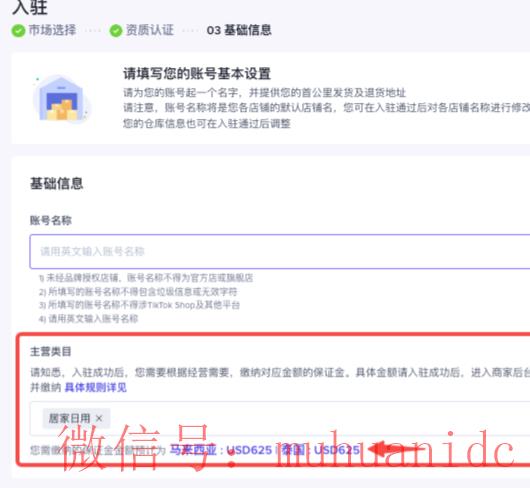Click the 马来西亚 : USD625 deposit amount
Image resolution: width=530 pixels, height=488 pixels.
pos(220,450)
